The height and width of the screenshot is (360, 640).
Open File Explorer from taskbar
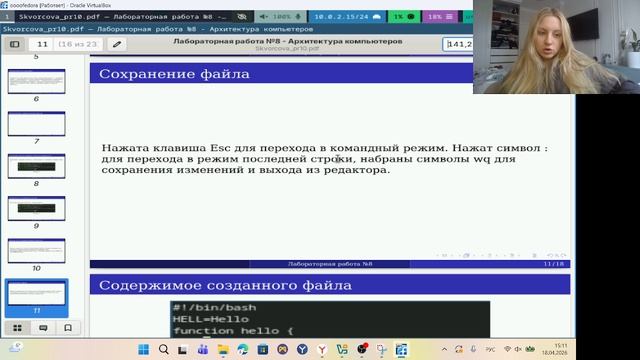pyautogui.click(x=223, y=349)
